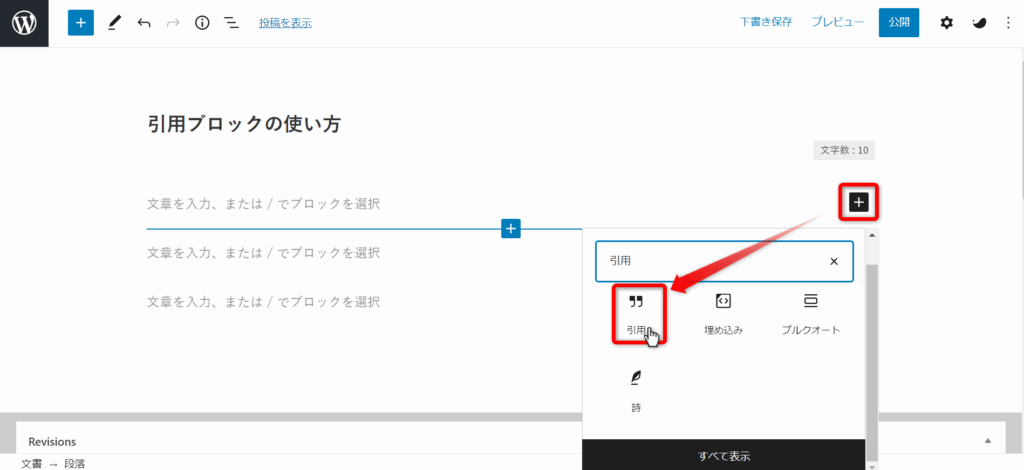Click the second empty paragraph placeholder
The height and width of the screenshot is (470, 1024).
coord(263,253)
